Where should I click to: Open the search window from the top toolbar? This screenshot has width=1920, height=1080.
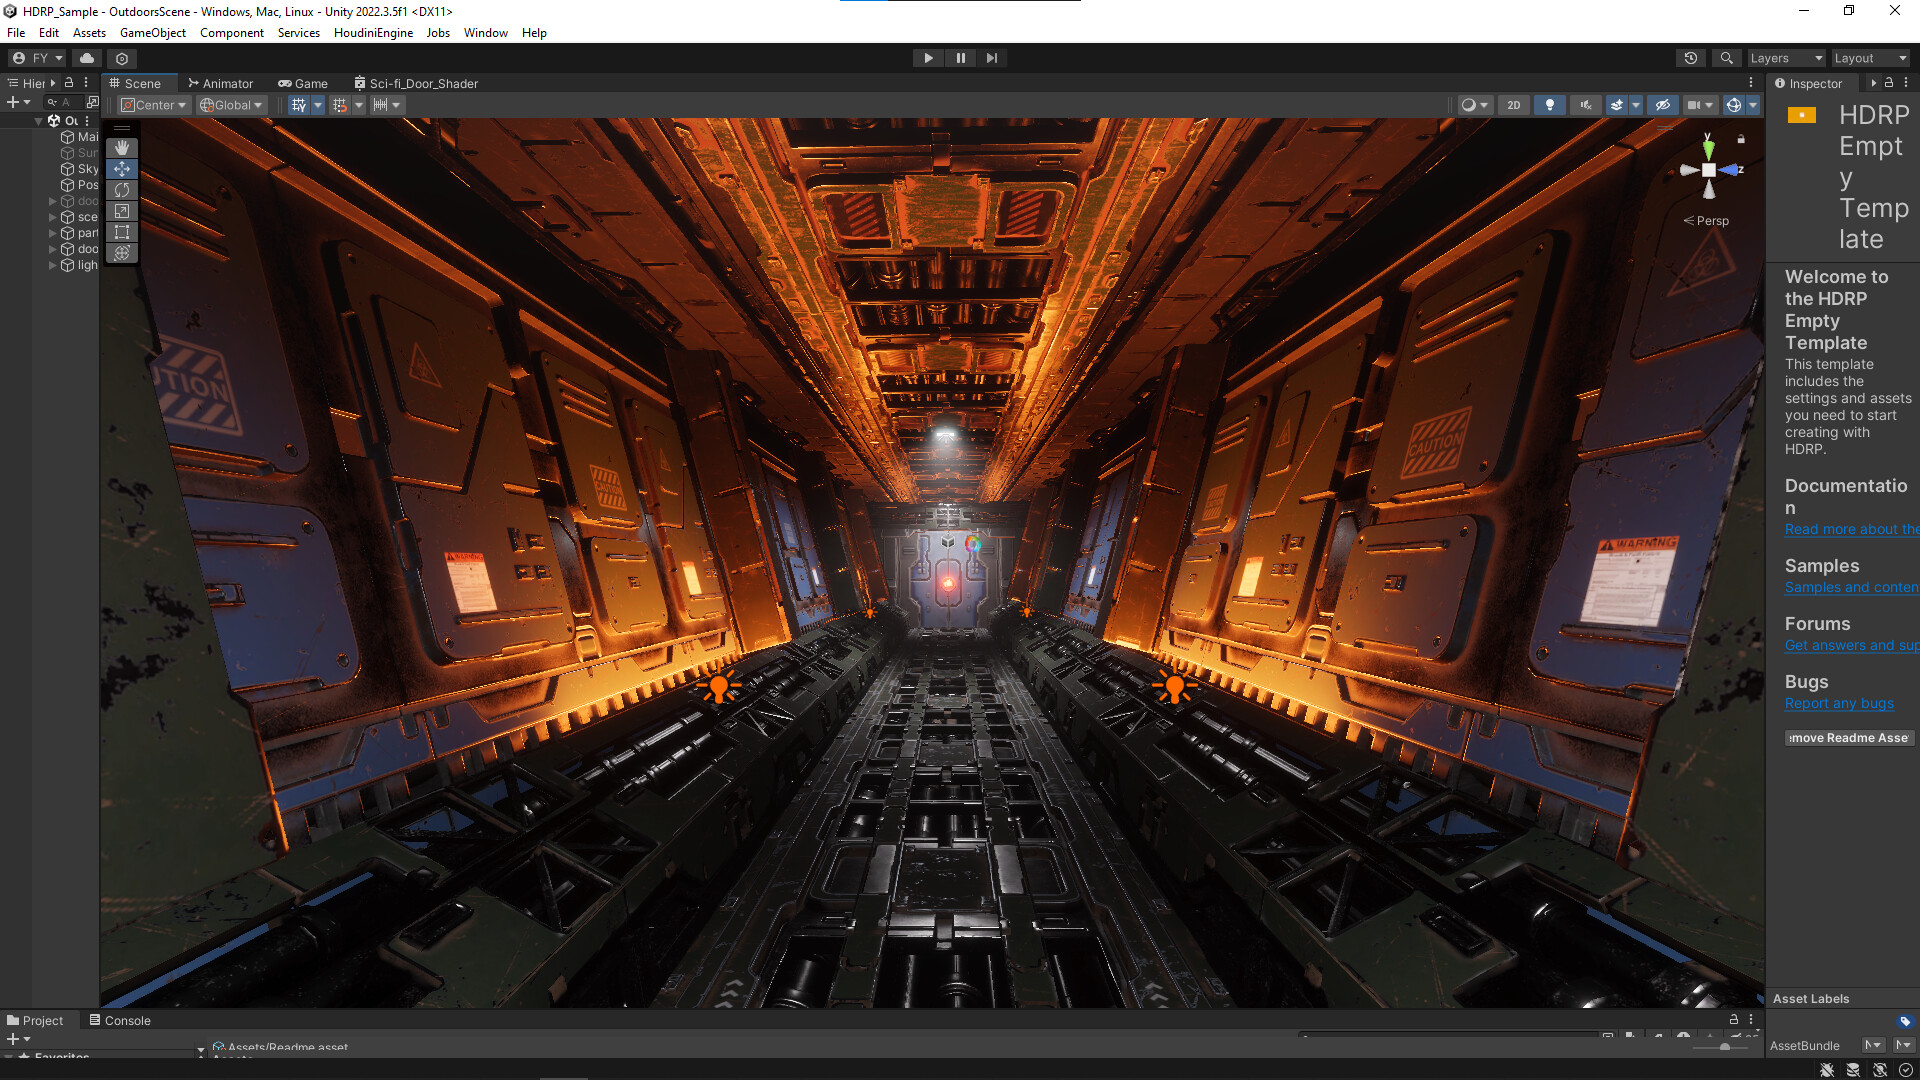1725,57
